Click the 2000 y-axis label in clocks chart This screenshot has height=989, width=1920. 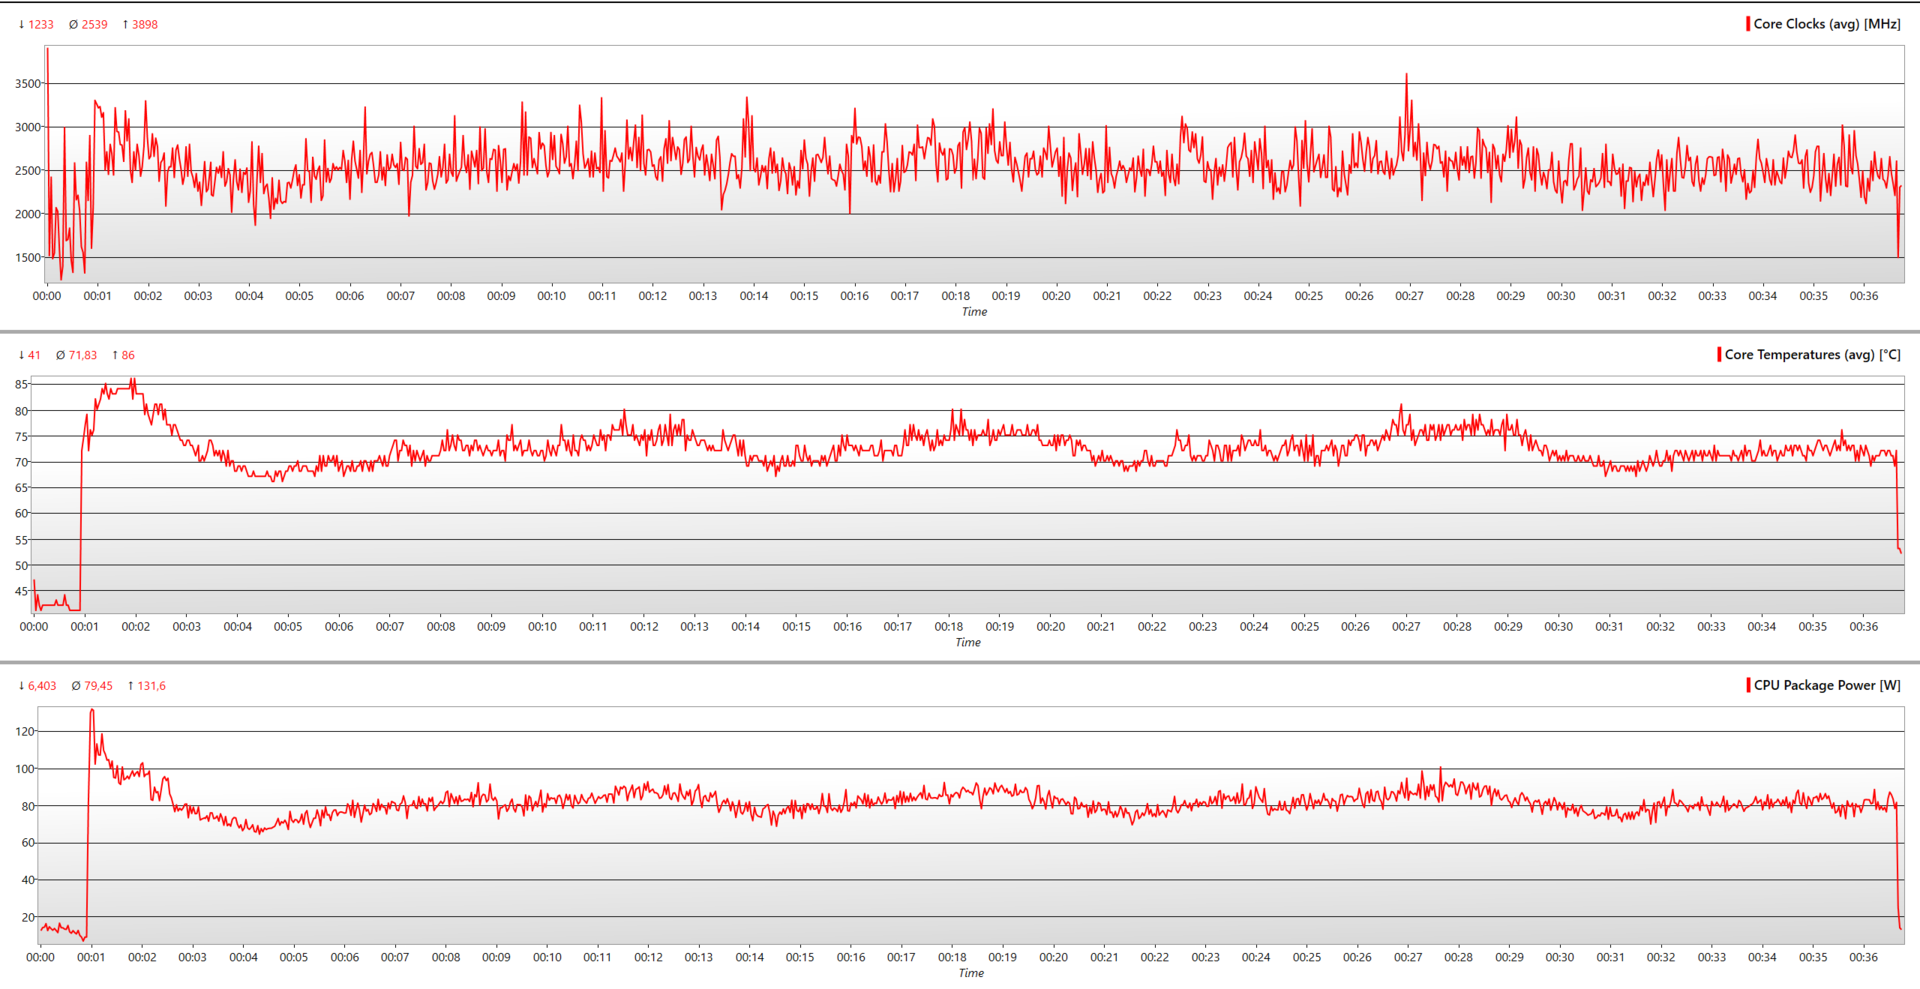(x=28, y=214)
